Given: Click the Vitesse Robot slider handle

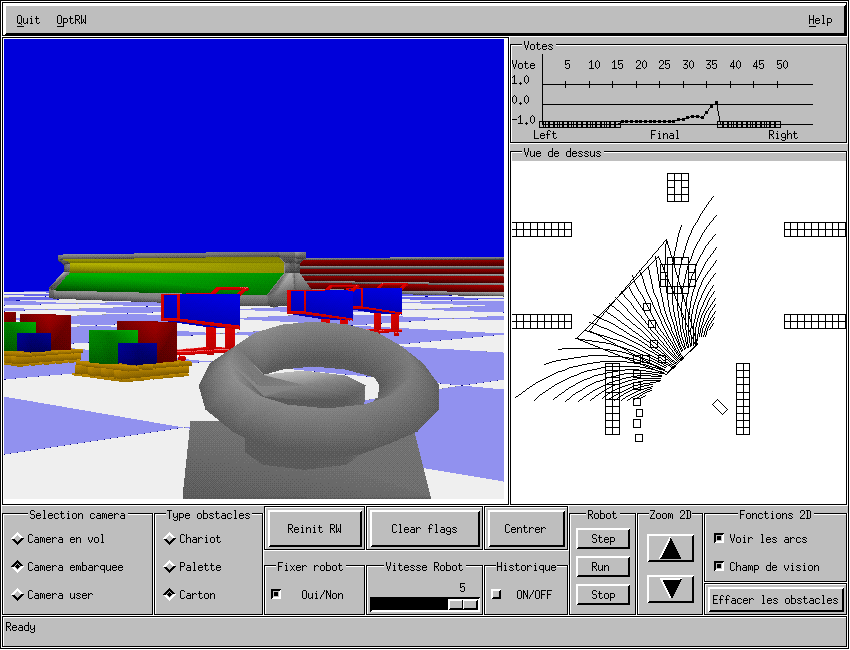Looking at the screenshot, I should (462, 604).
